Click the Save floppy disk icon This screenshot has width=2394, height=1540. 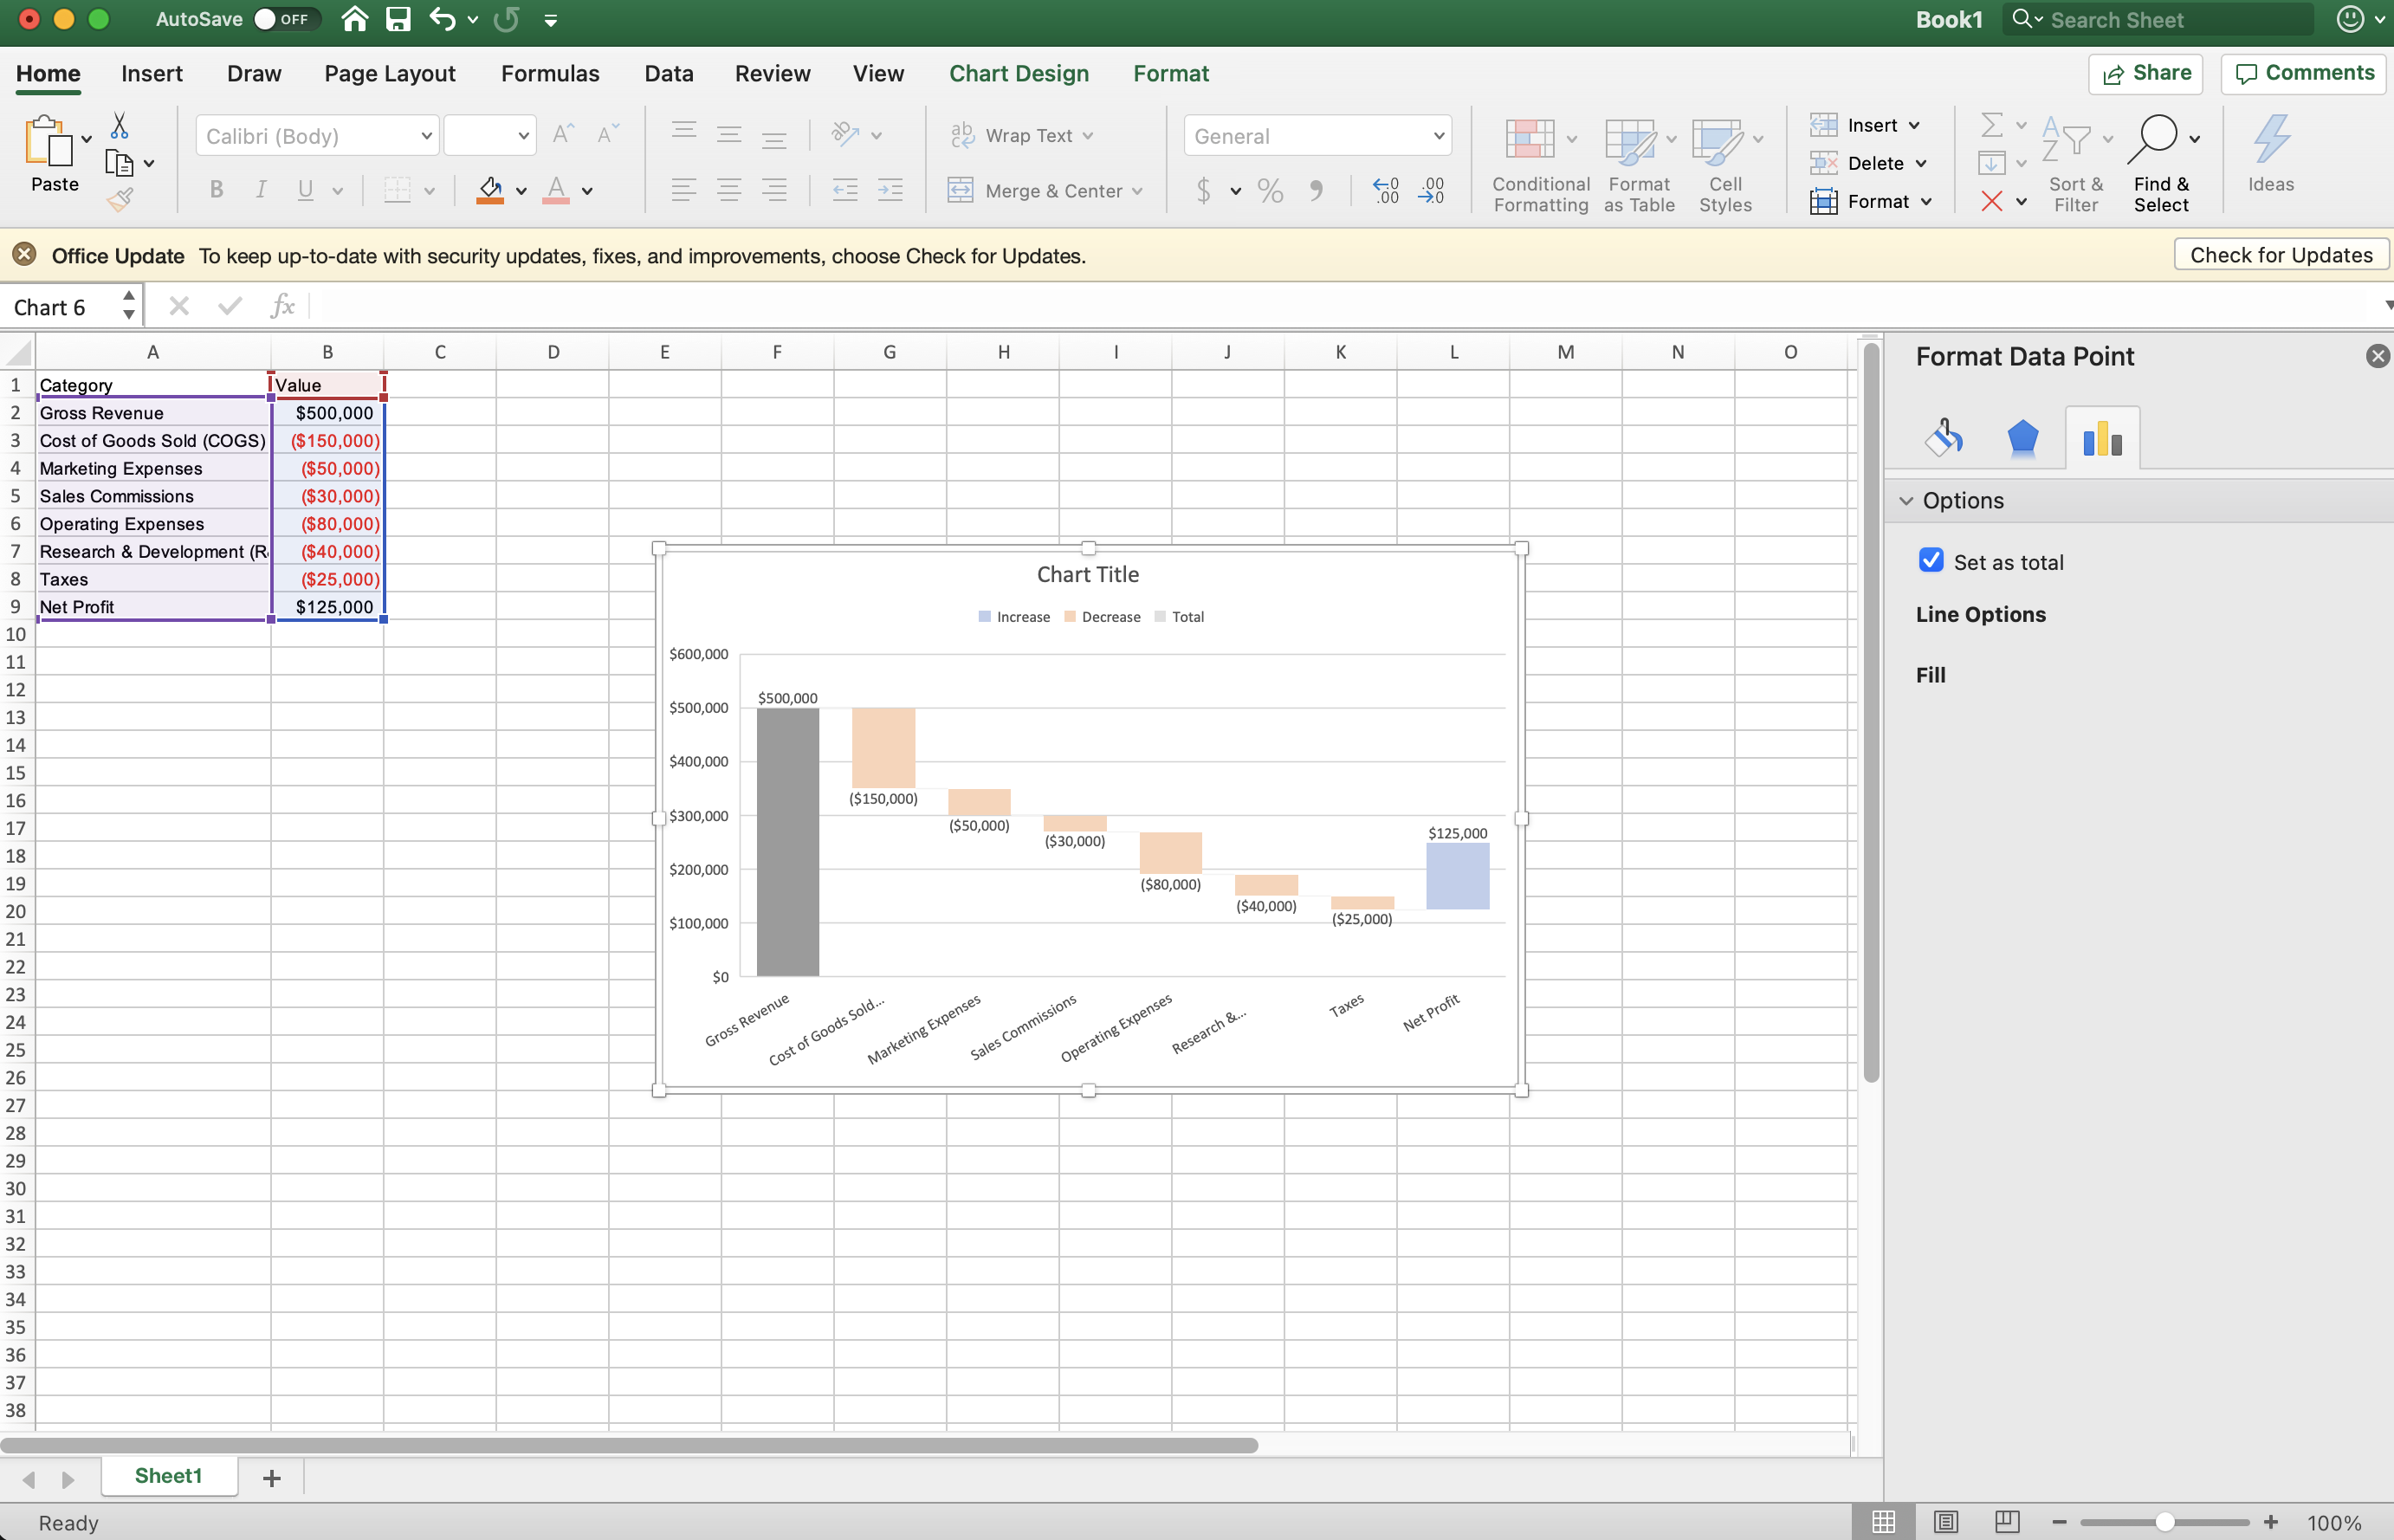tap(398, 19)
